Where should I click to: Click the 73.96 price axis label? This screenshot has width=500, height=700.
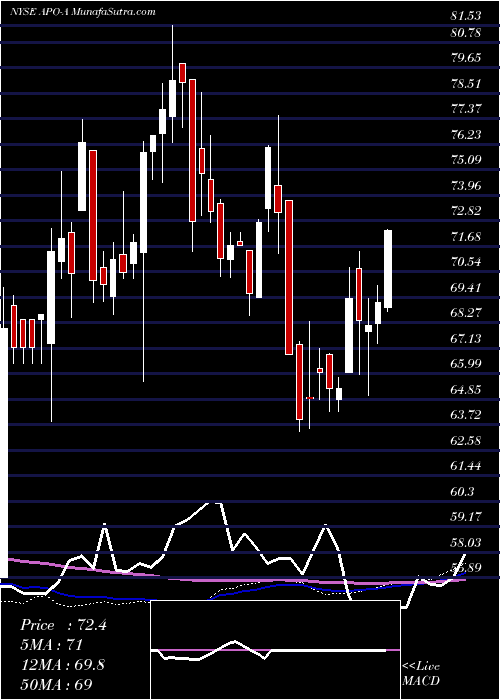(467, 185)
